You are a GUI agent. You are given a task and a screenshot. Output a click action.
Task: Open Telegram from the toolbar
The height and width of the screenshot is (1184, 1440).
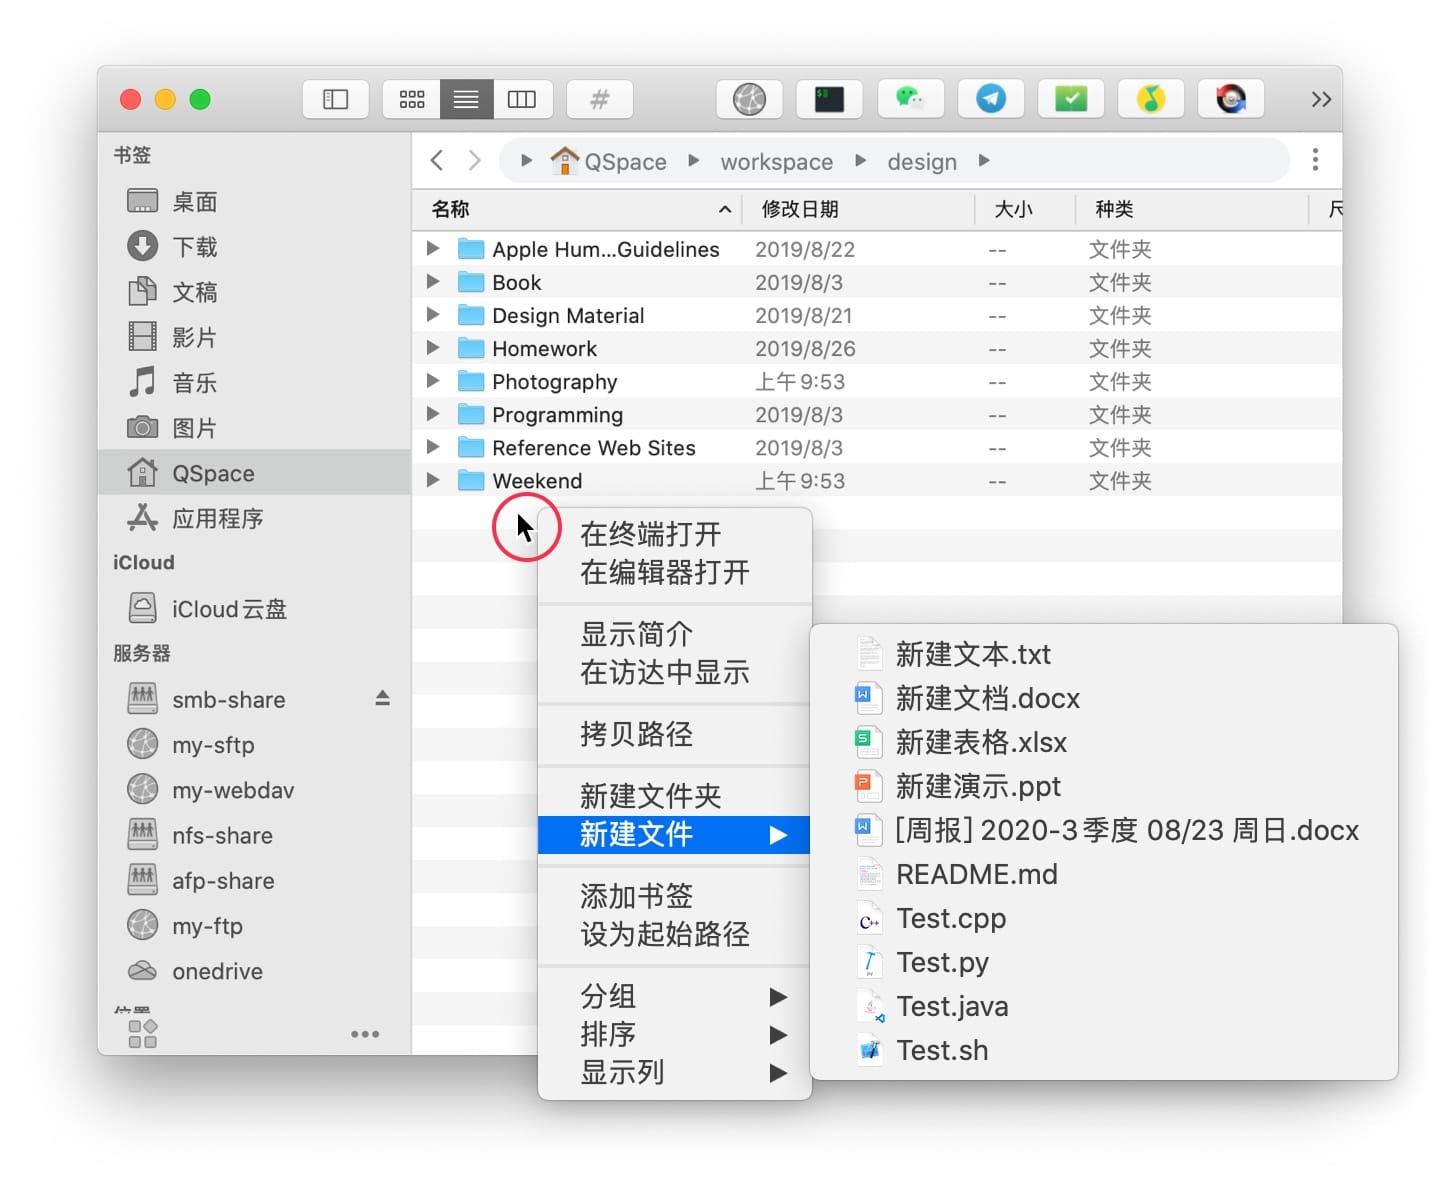(x=990, y=99)
